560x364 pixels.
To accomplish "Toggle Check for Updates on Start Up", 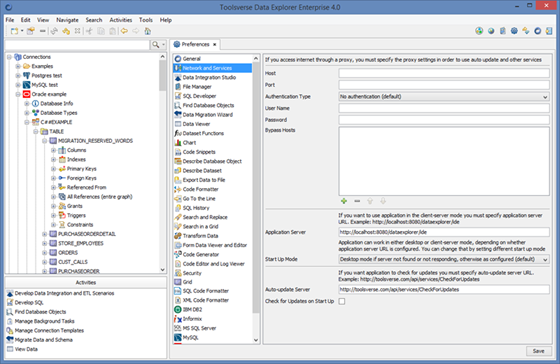I will coord(342,301).
